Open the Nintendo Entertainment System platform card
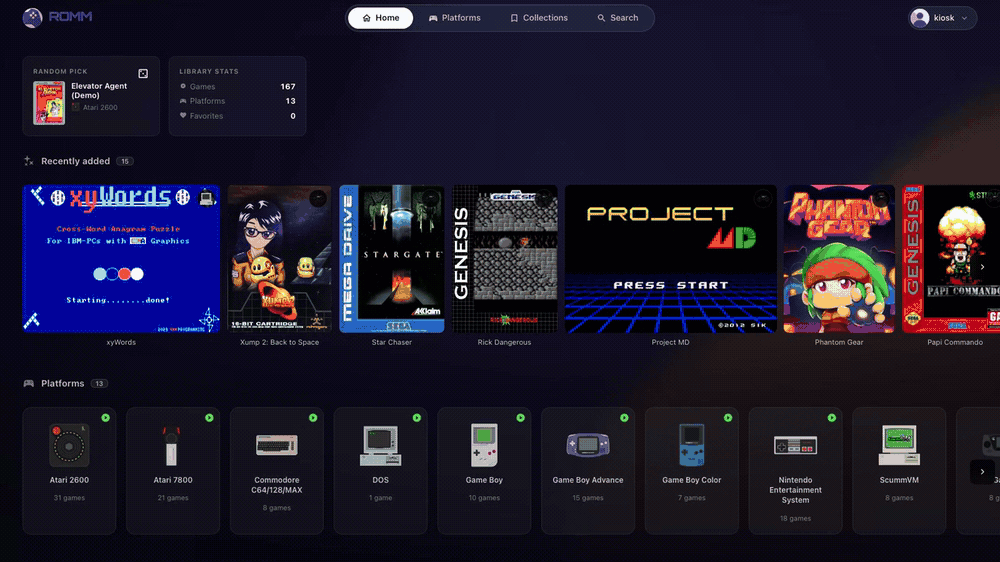Image resolution: width=1000 pixels, height=562 pixels. pos(795,471)
